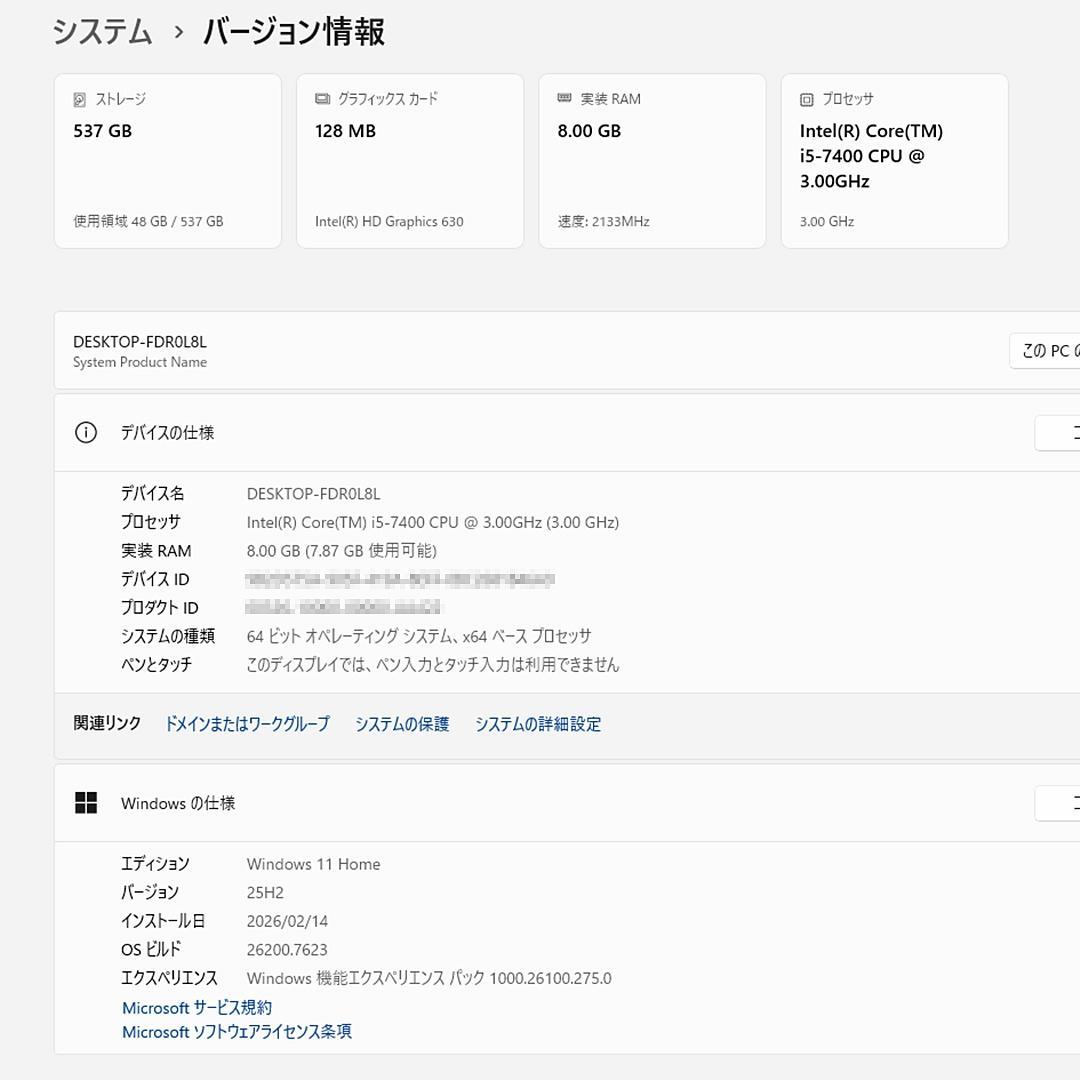
Task: Copy Windows specs with the copy button
Action: click(x=1057, y=803)
